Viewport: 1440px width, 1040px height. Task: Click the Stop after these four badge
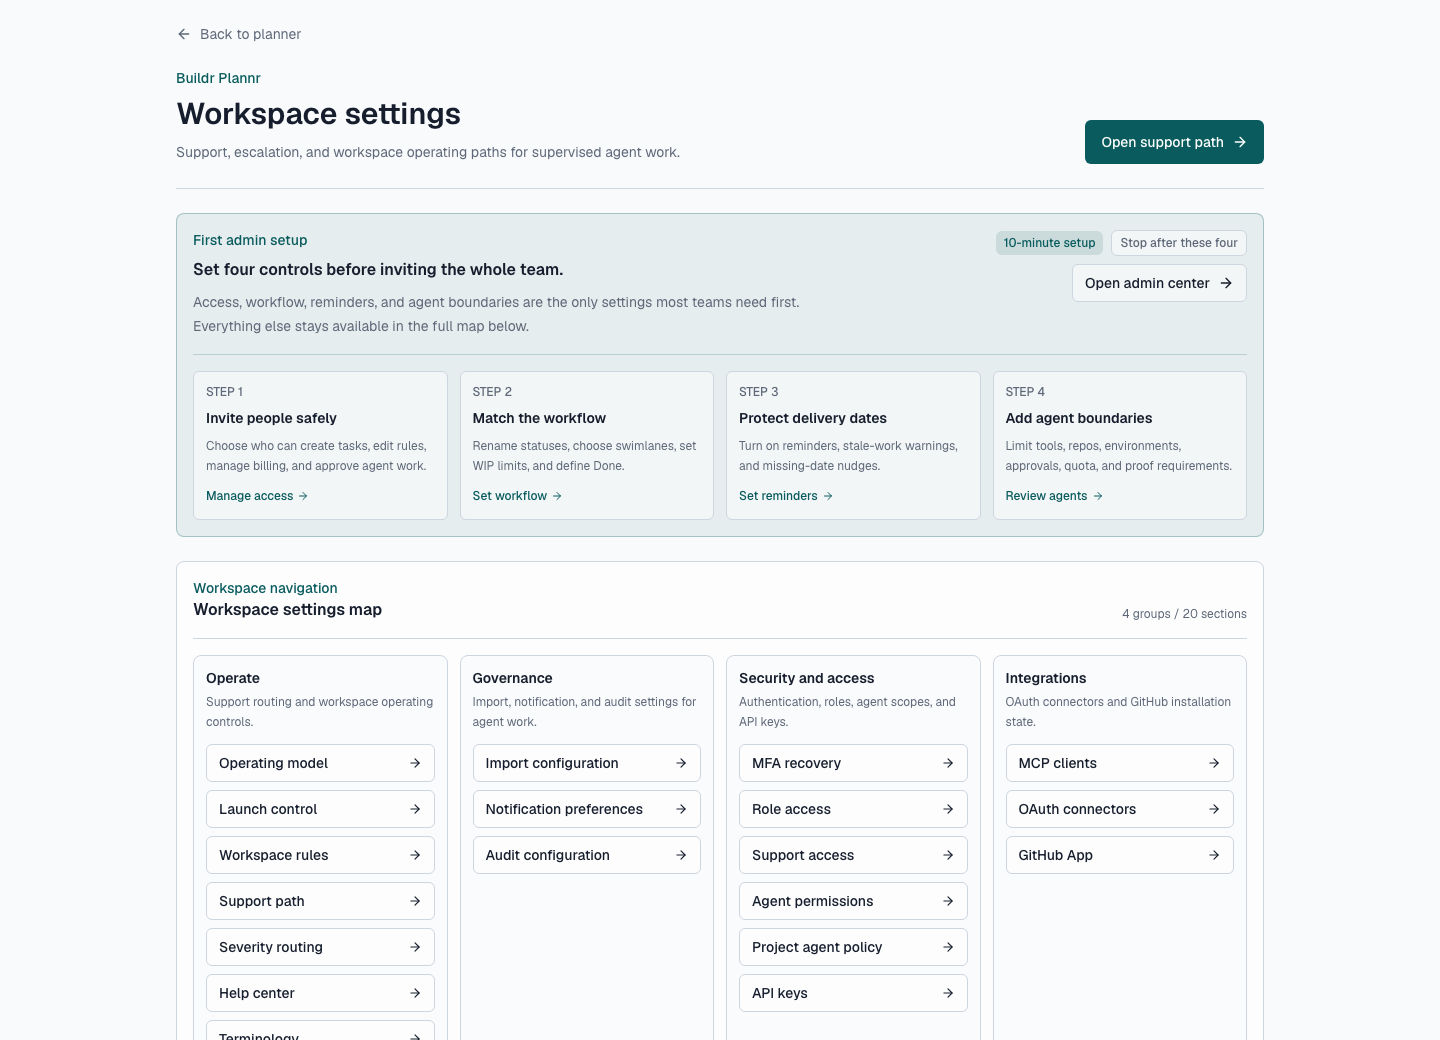(x=1179, y=243)
